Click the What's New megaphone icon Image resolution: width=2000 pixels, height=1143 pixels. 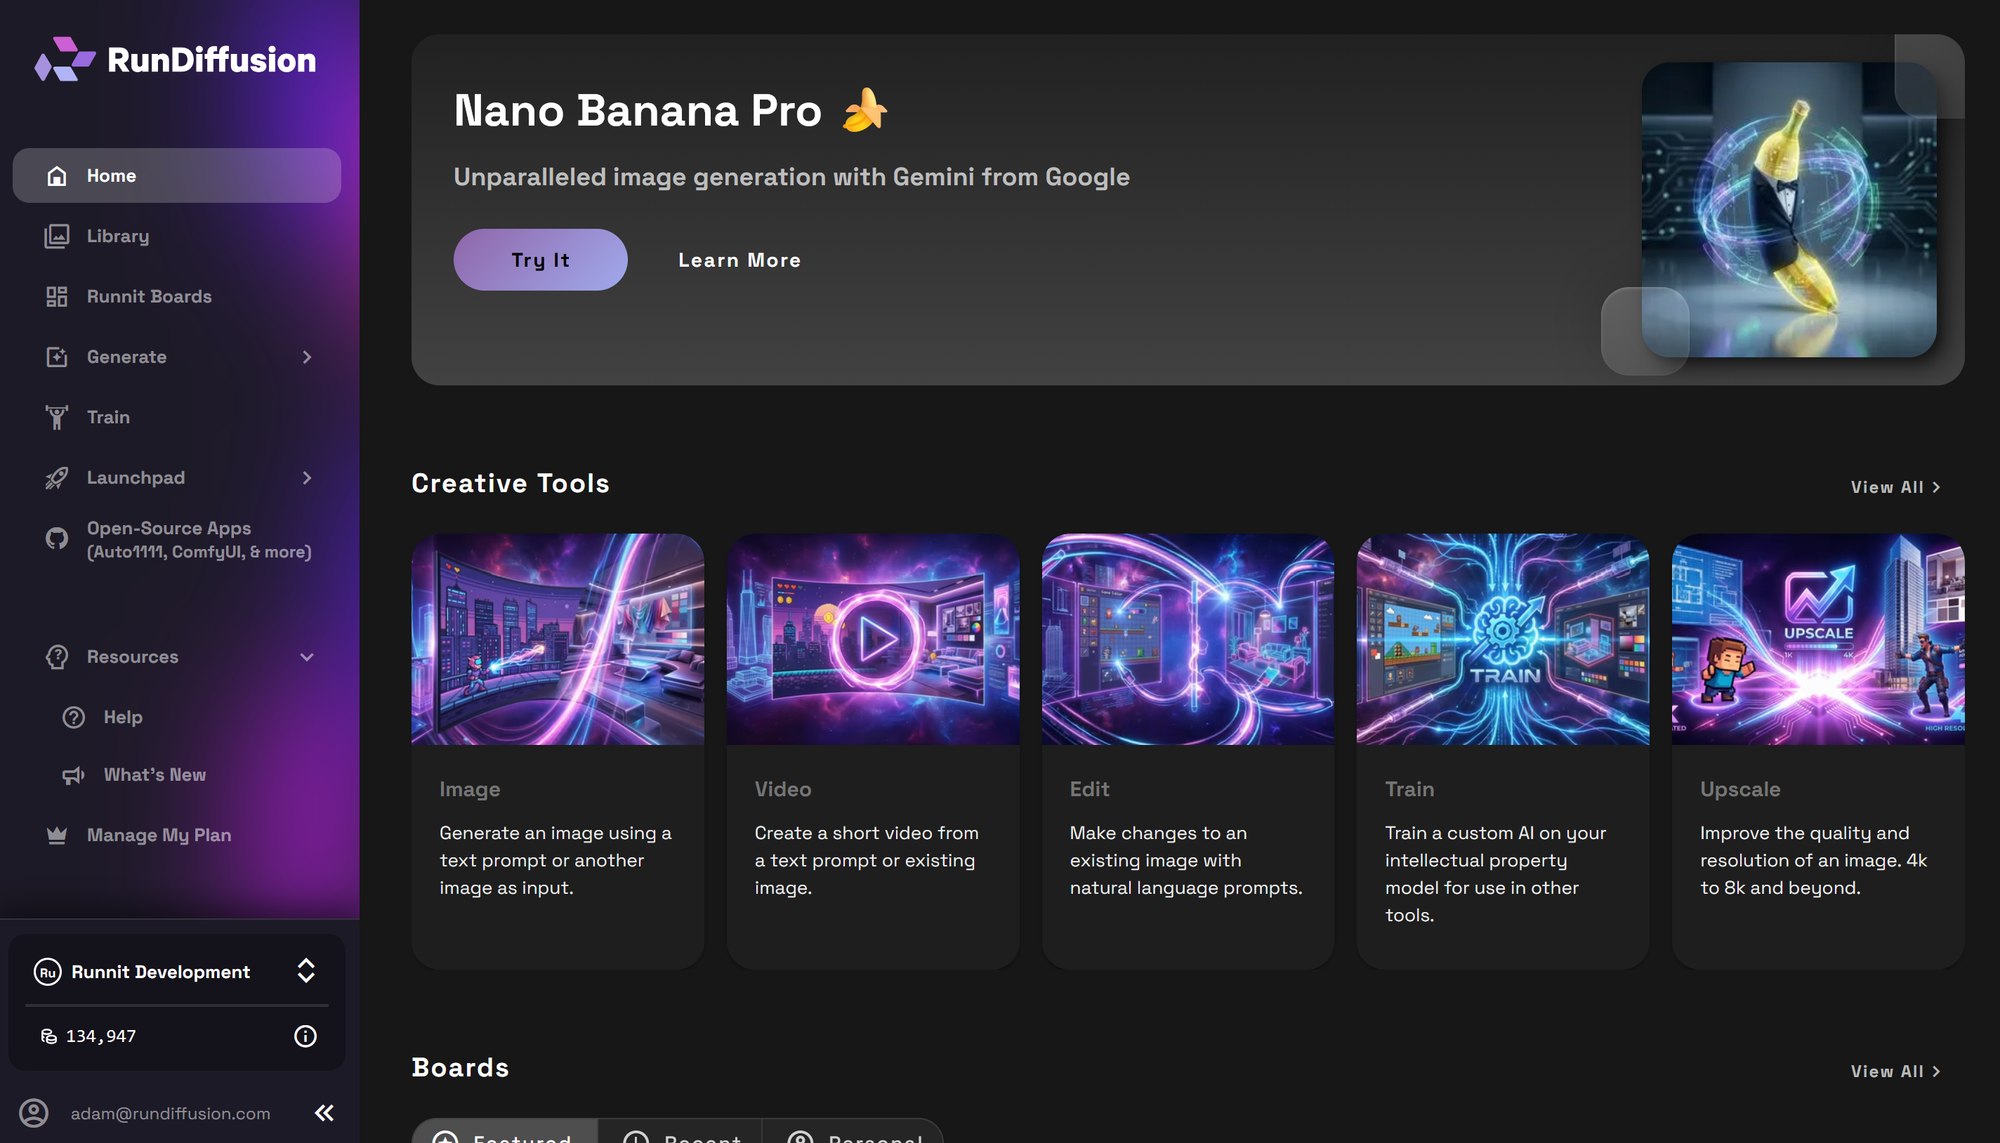74,775
